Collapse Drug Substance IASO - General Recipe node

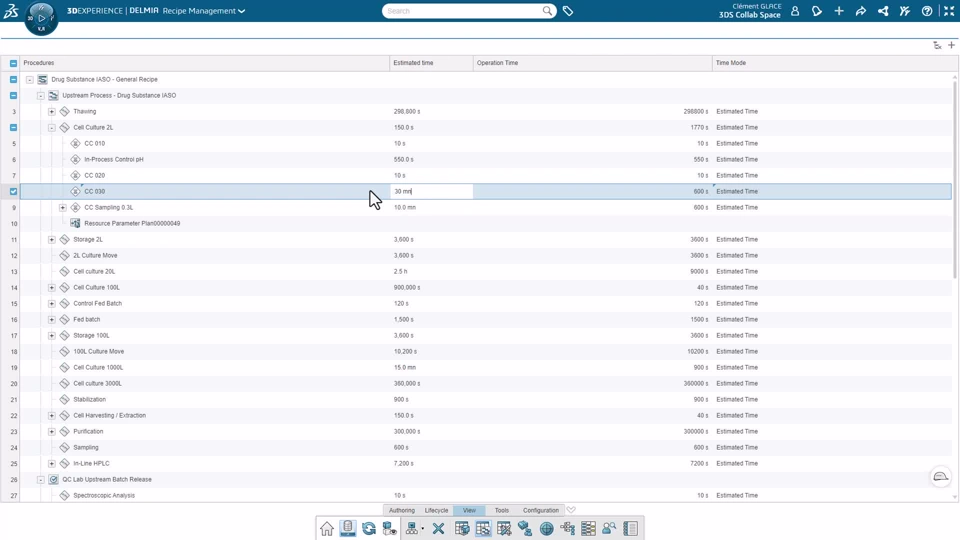point(29,80)
